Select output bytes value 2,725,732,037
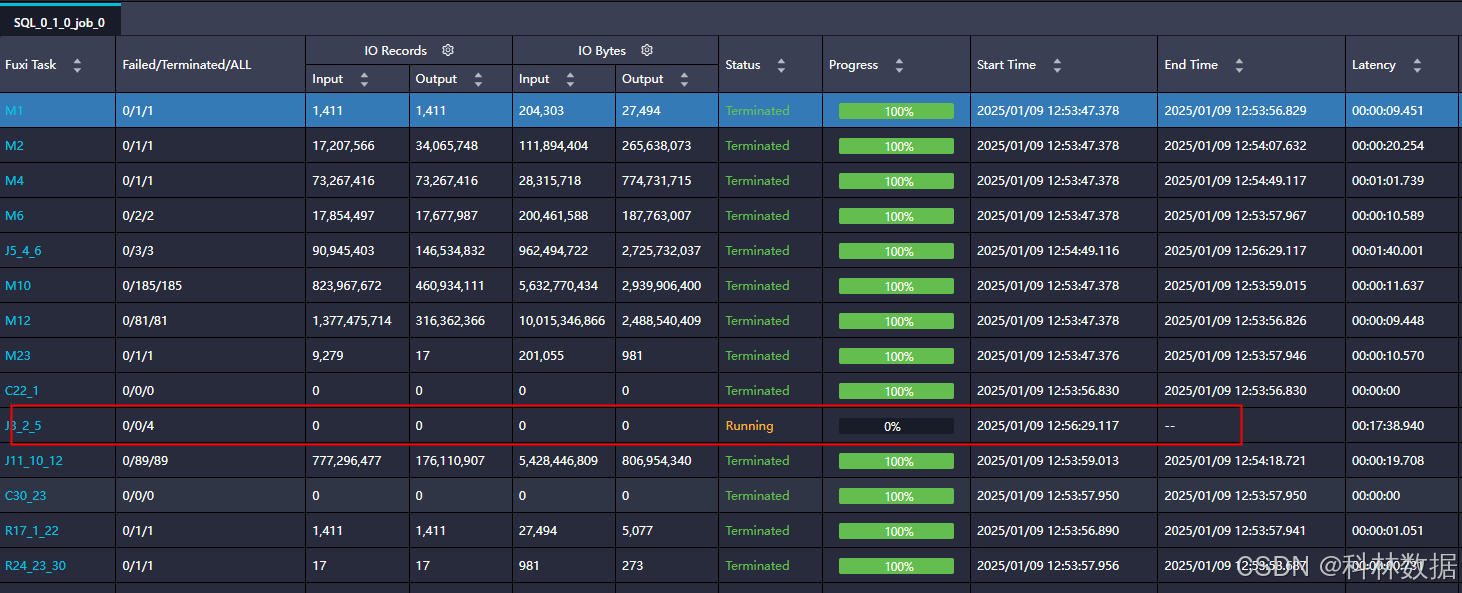1462x593 pixels. point(661,251)
